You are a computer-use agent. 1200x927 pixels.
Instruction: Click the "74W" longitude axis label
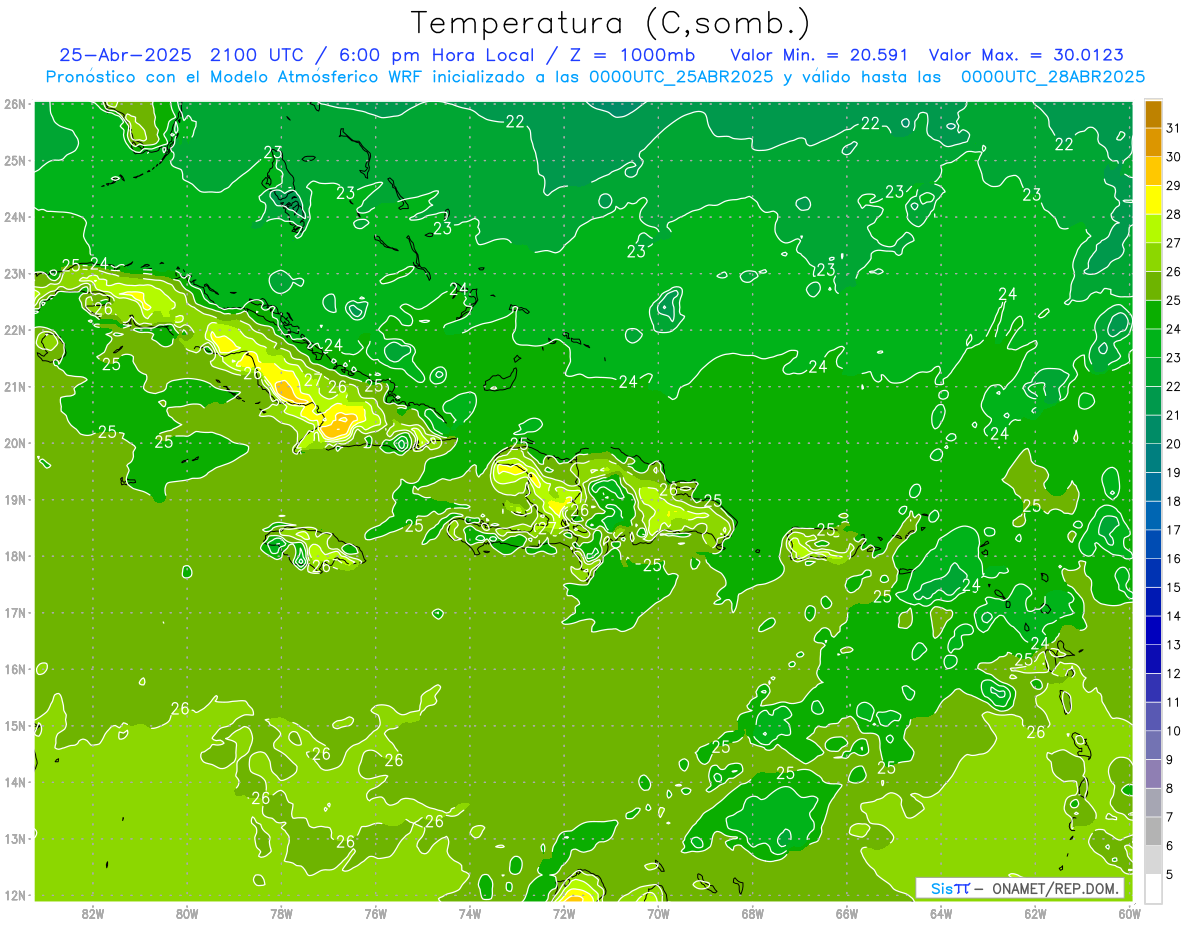point(470,913)
